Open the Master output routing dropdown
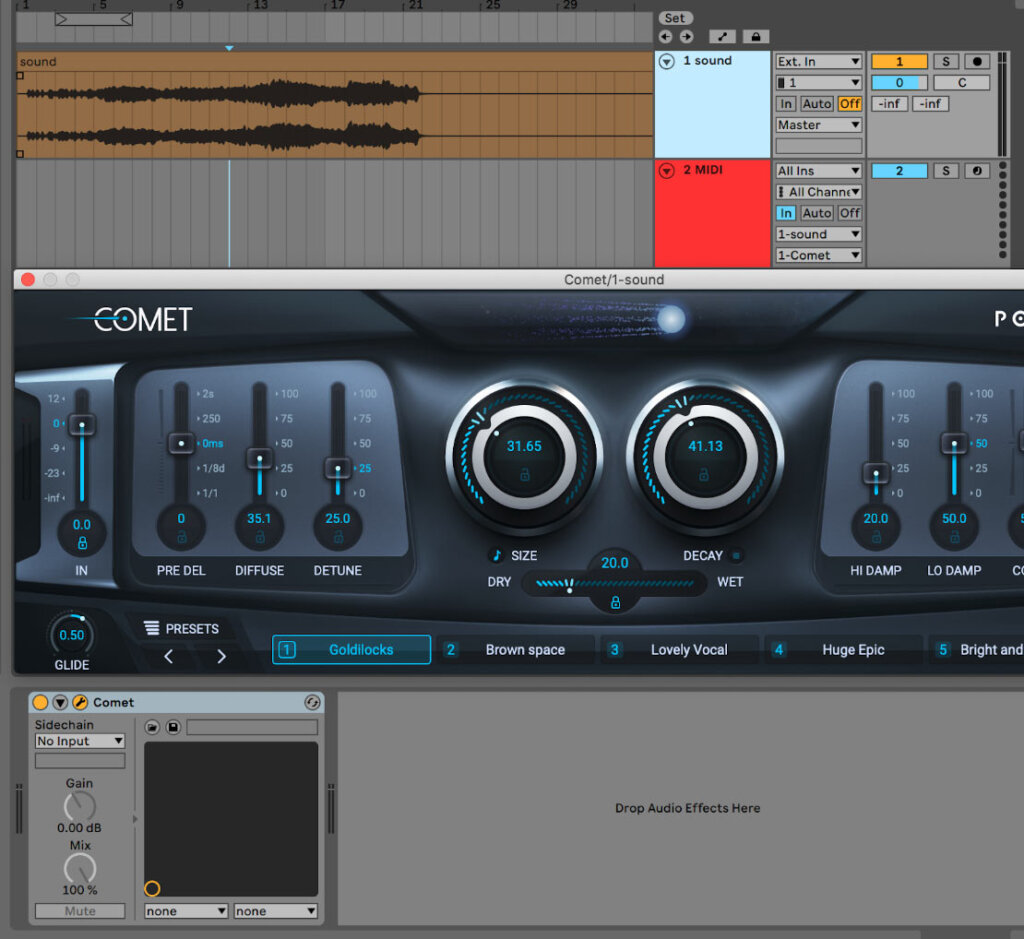 [818, 125]
